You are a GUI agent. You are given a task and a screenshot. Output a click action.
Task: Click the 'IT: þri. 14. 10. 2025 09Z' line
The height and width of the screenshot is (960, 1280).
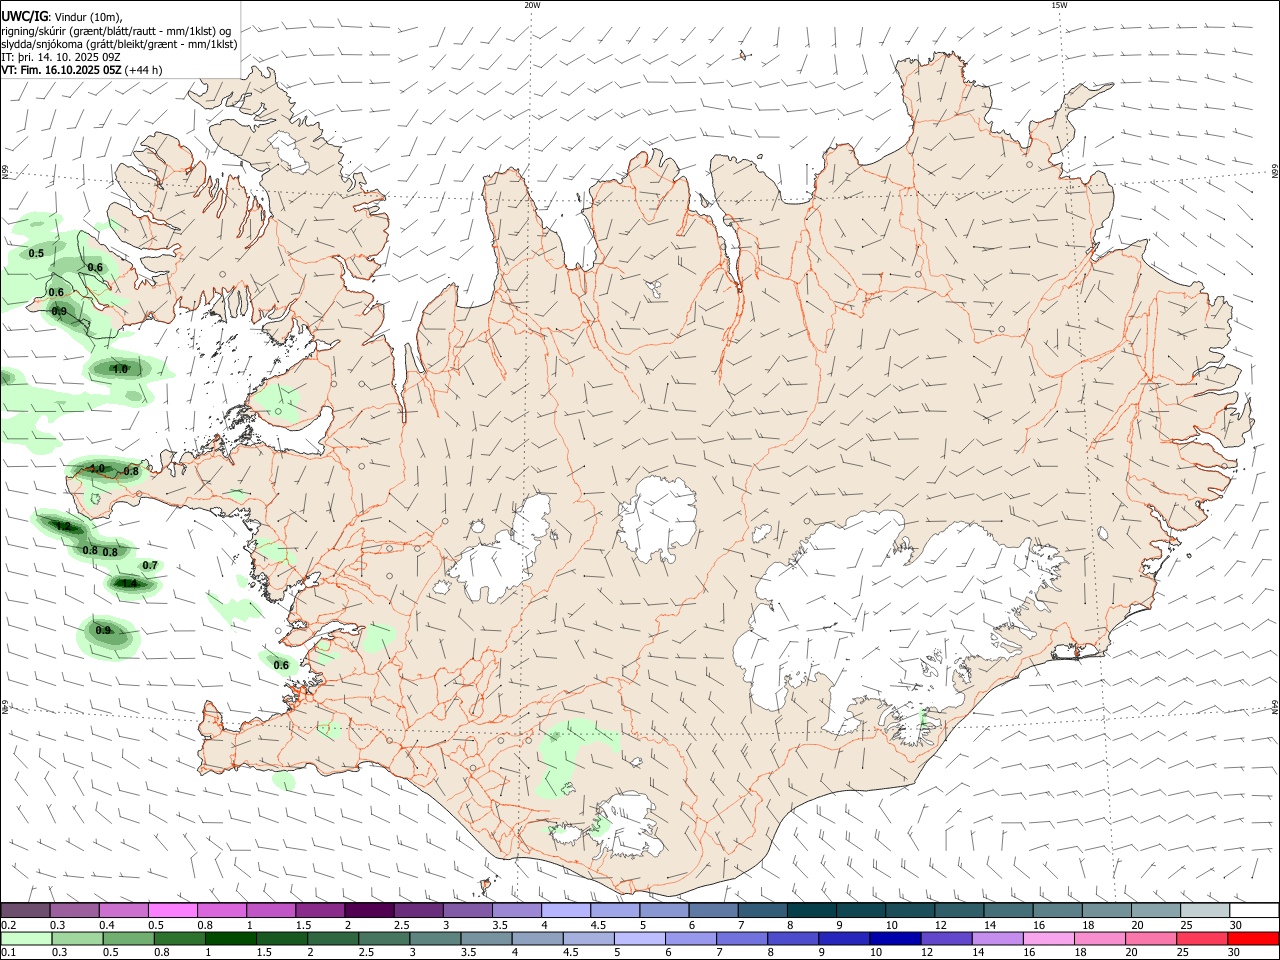[61, 57]
